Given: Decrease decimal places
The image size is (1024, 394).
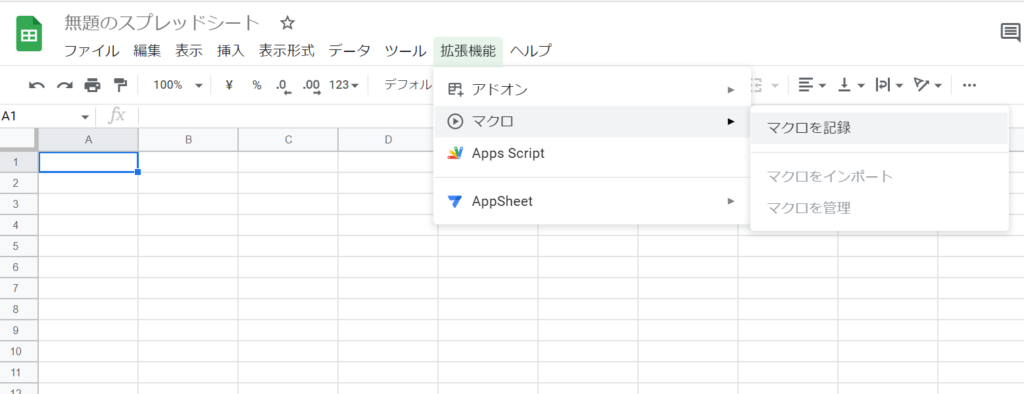Looking at the screenshot, I should [x=283, y=86].
